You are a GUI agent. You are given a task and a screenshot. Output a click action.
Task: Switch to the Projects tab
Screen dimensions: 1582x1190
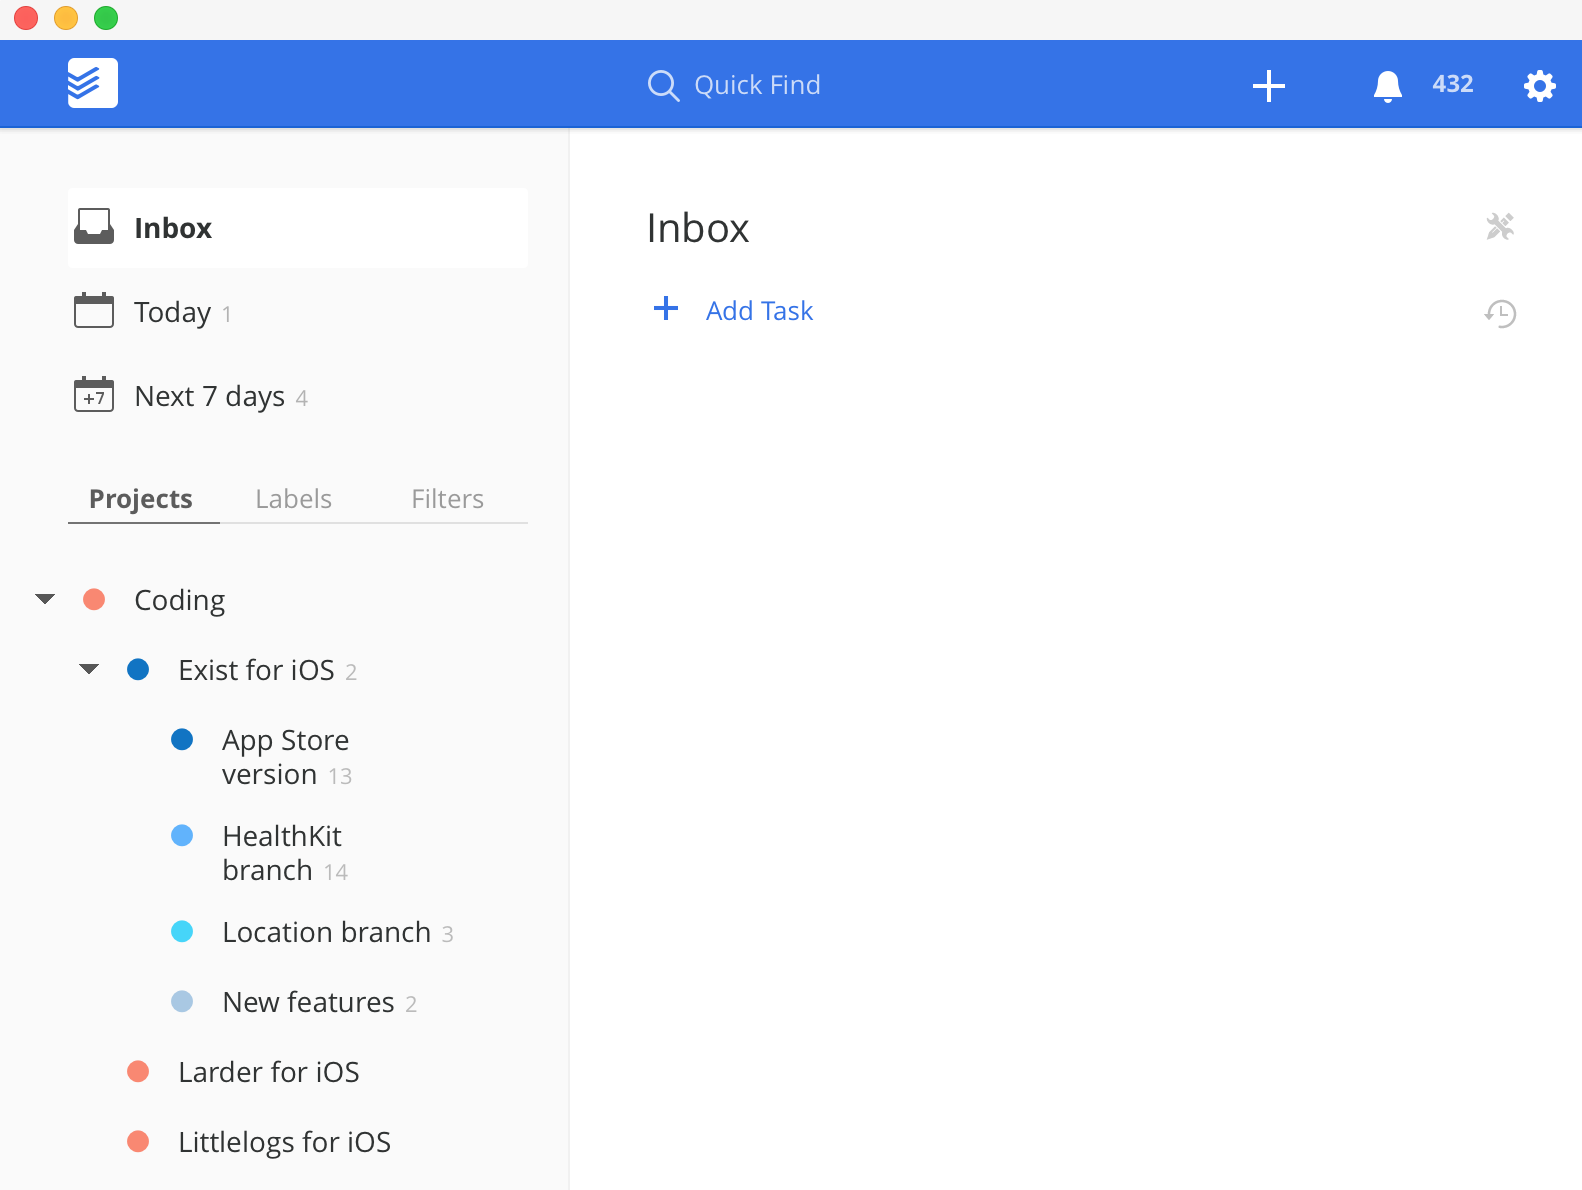[x=141, y=499]
